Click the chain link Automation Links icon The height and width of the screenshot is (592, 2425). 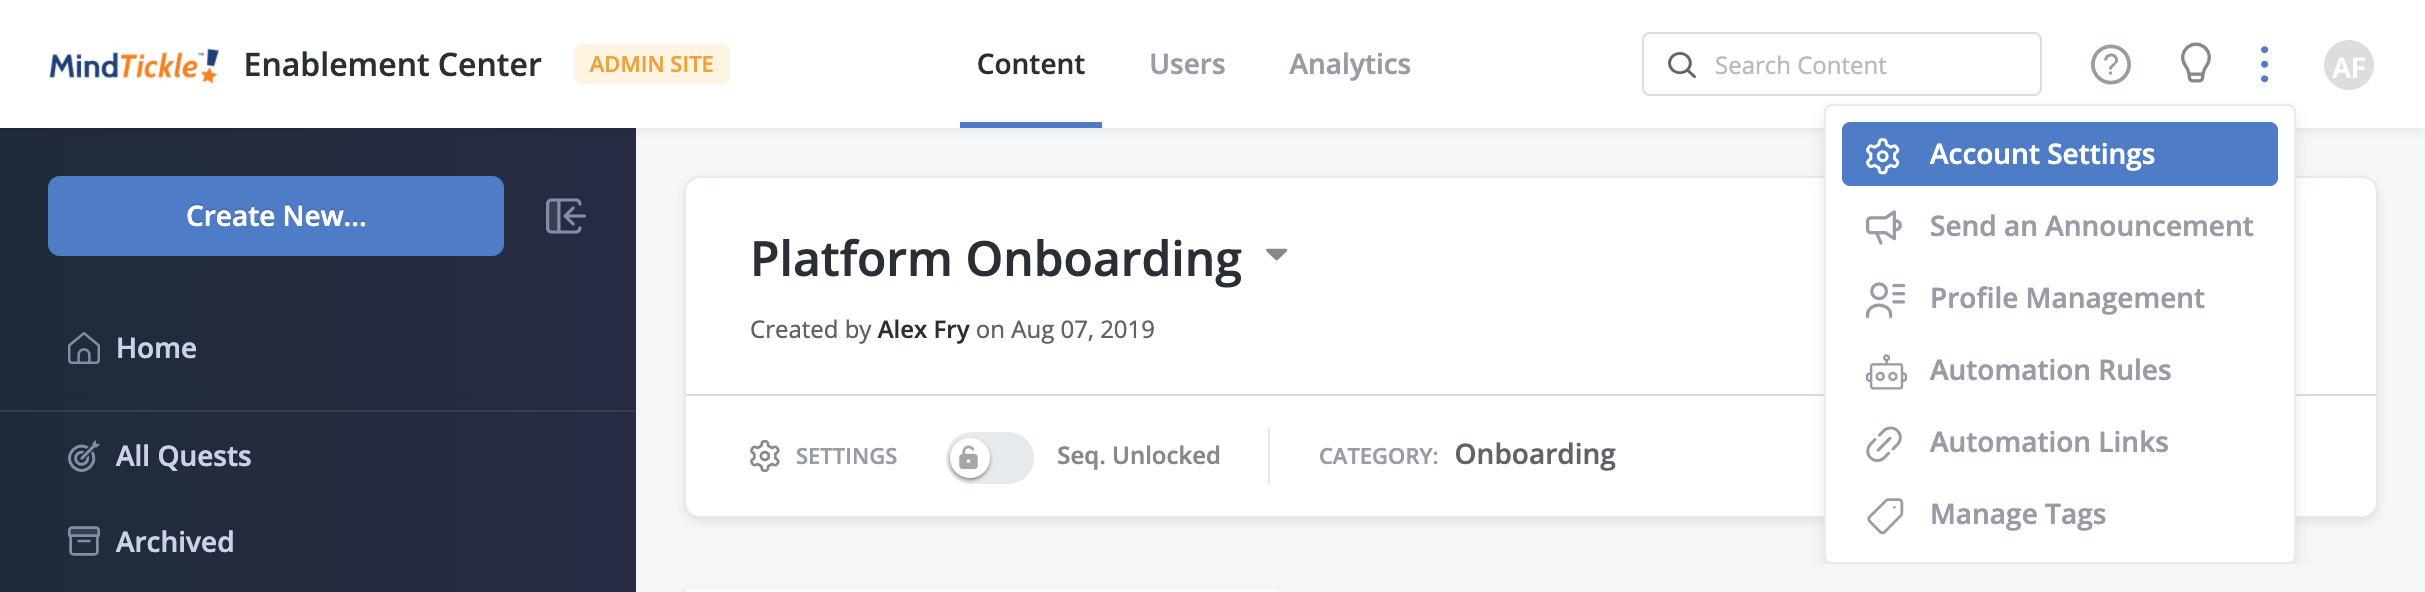click(1884, 443)
